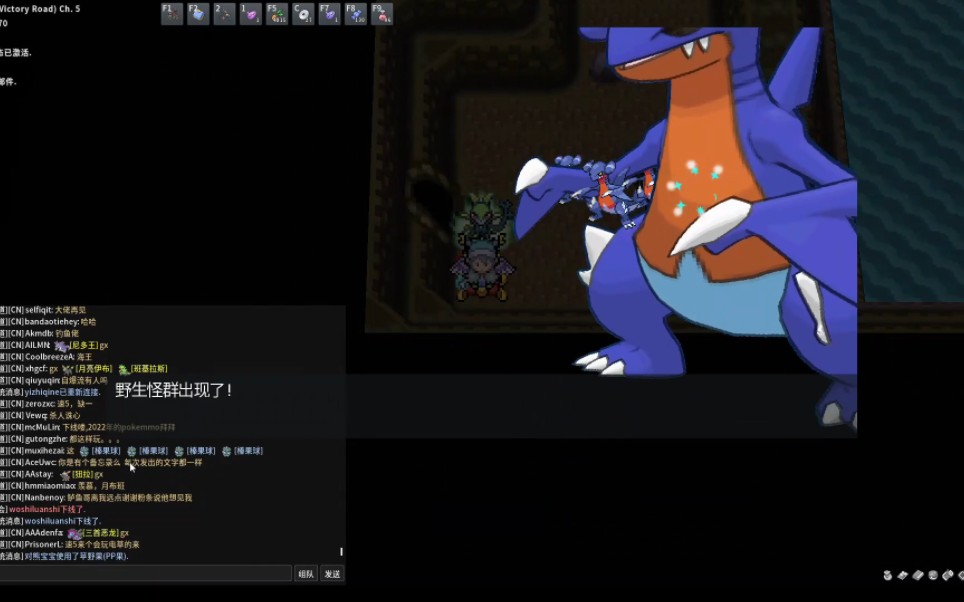The width and height of the screenshot is (964, 602).
Task: Open the [月亮伊布] link from xhgcf
Action: [x=93, y=369]
